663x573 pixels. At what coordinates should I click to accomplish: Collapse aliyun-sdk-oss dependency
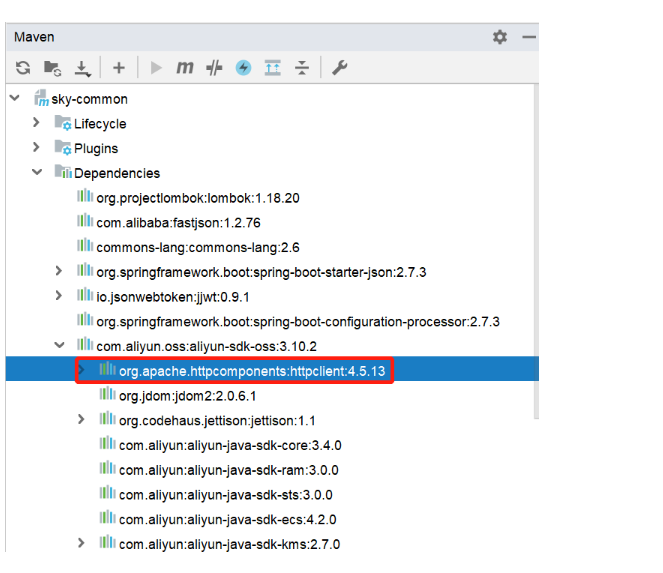pos(60,345)
